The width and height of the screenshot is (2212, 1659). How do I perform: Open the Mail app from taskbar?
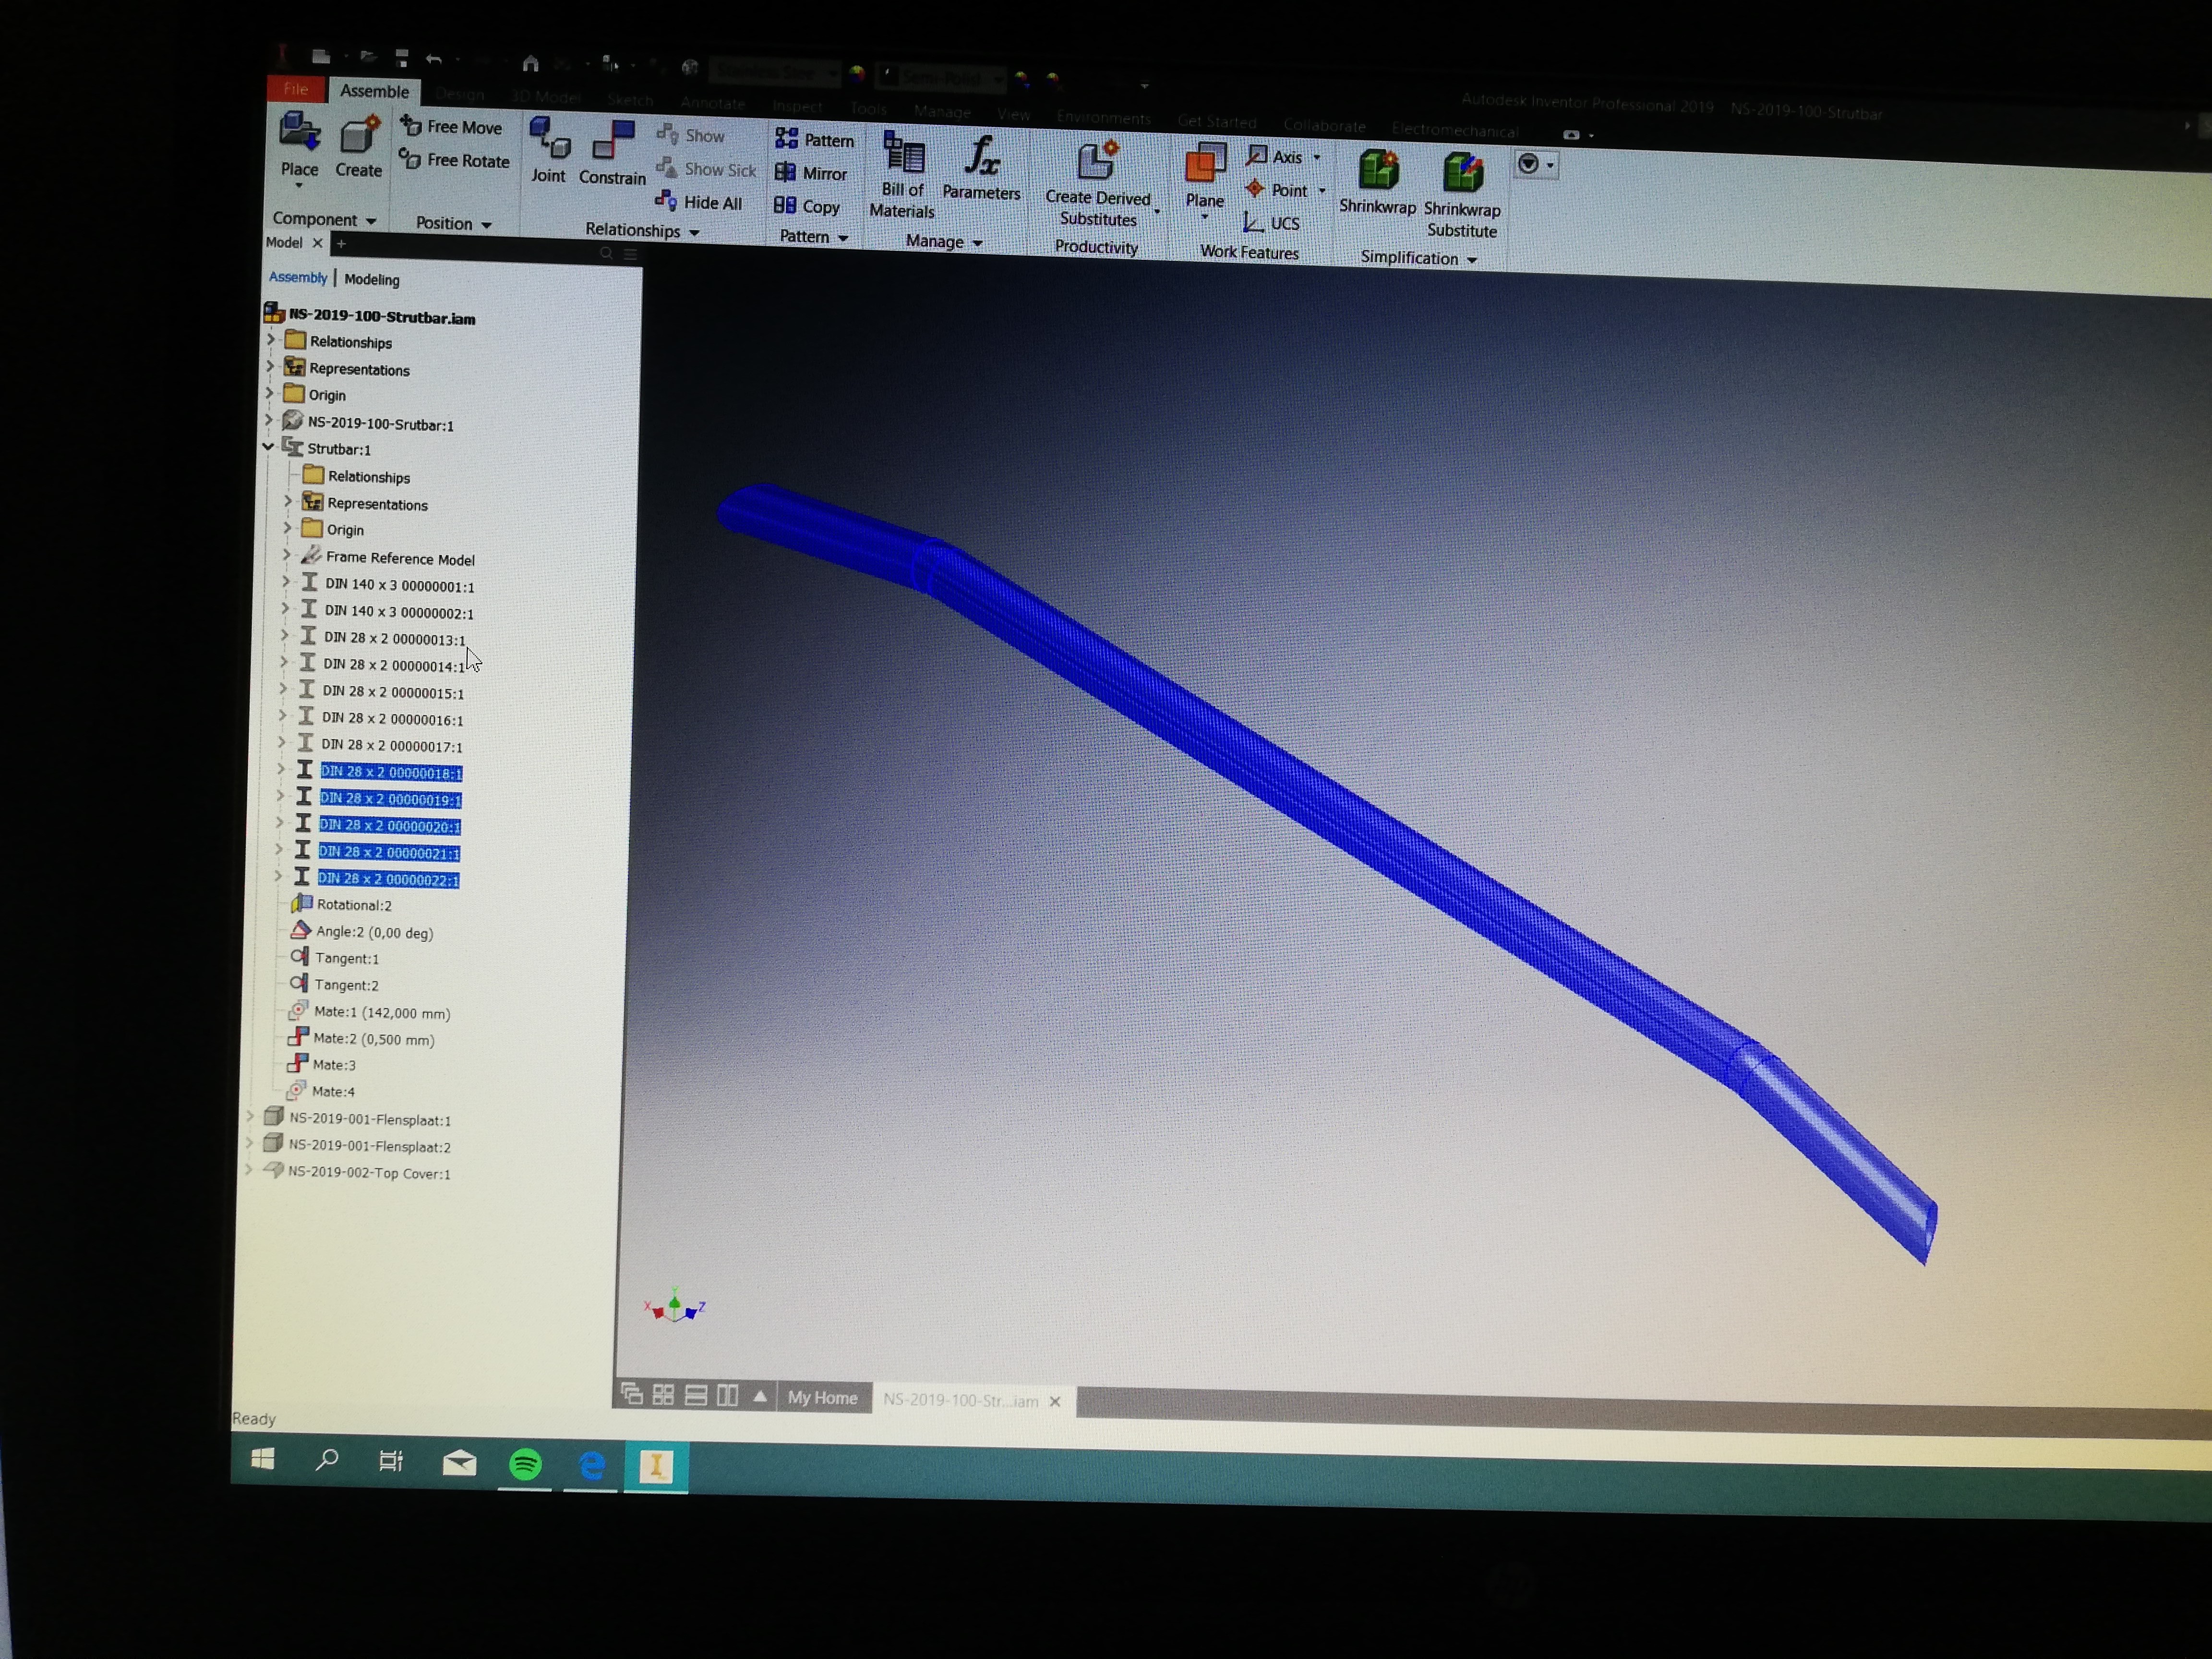pyautogui.click(x=459, y=1463)
